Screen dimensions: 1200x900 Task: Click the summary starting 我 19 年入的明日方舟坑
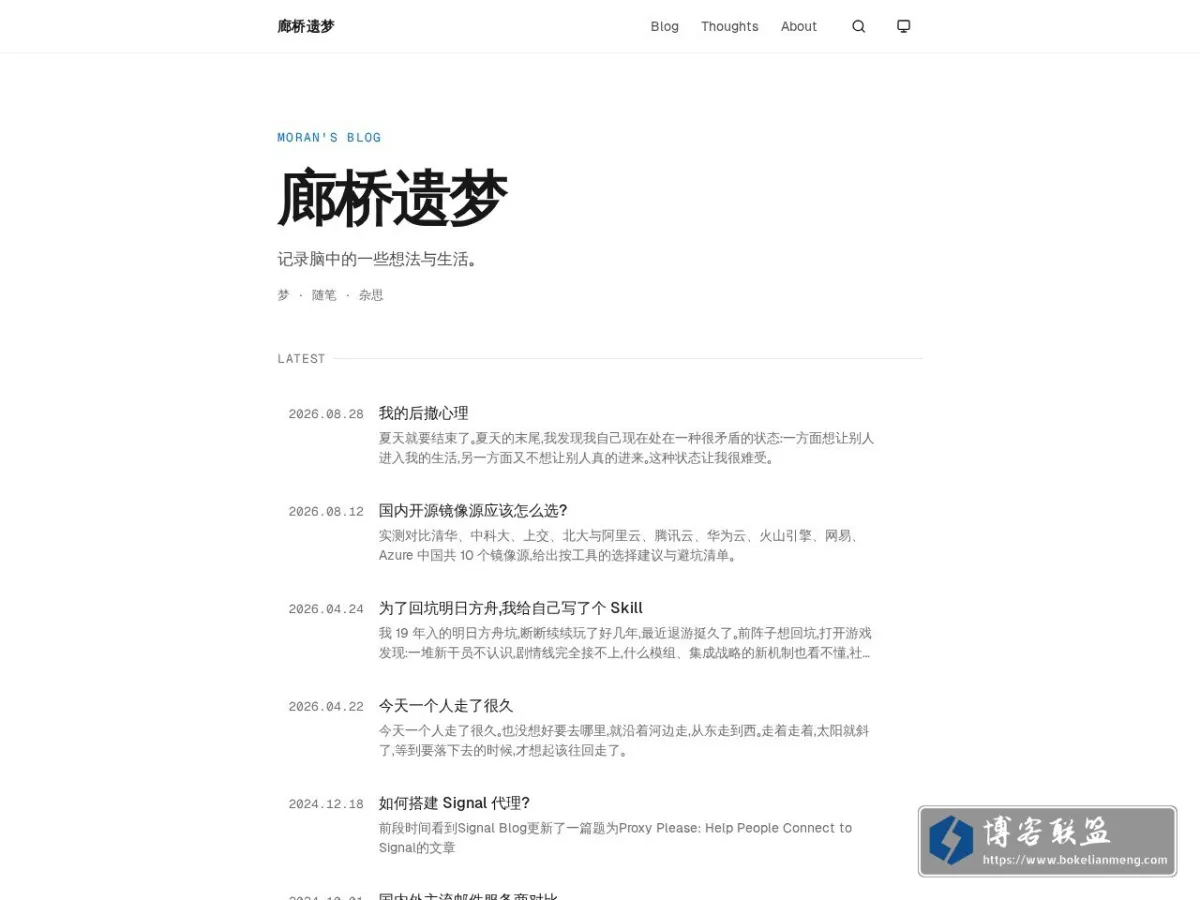pyautogui.click(x=625, y=643)
